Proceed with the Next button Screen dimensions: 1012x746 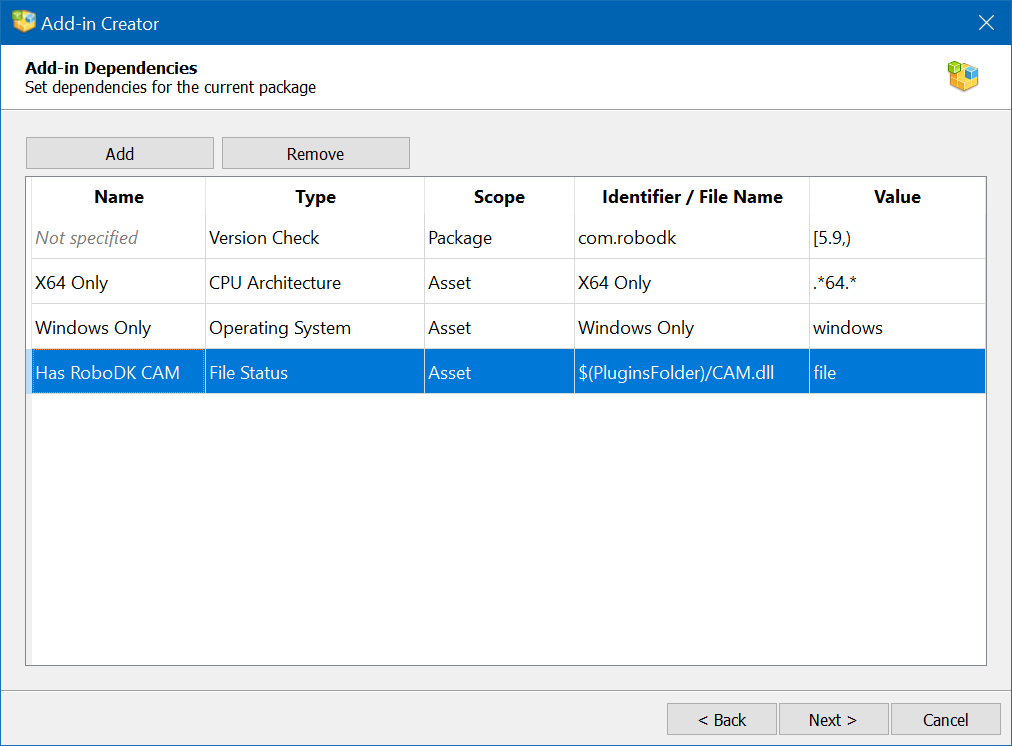point(833,720)
